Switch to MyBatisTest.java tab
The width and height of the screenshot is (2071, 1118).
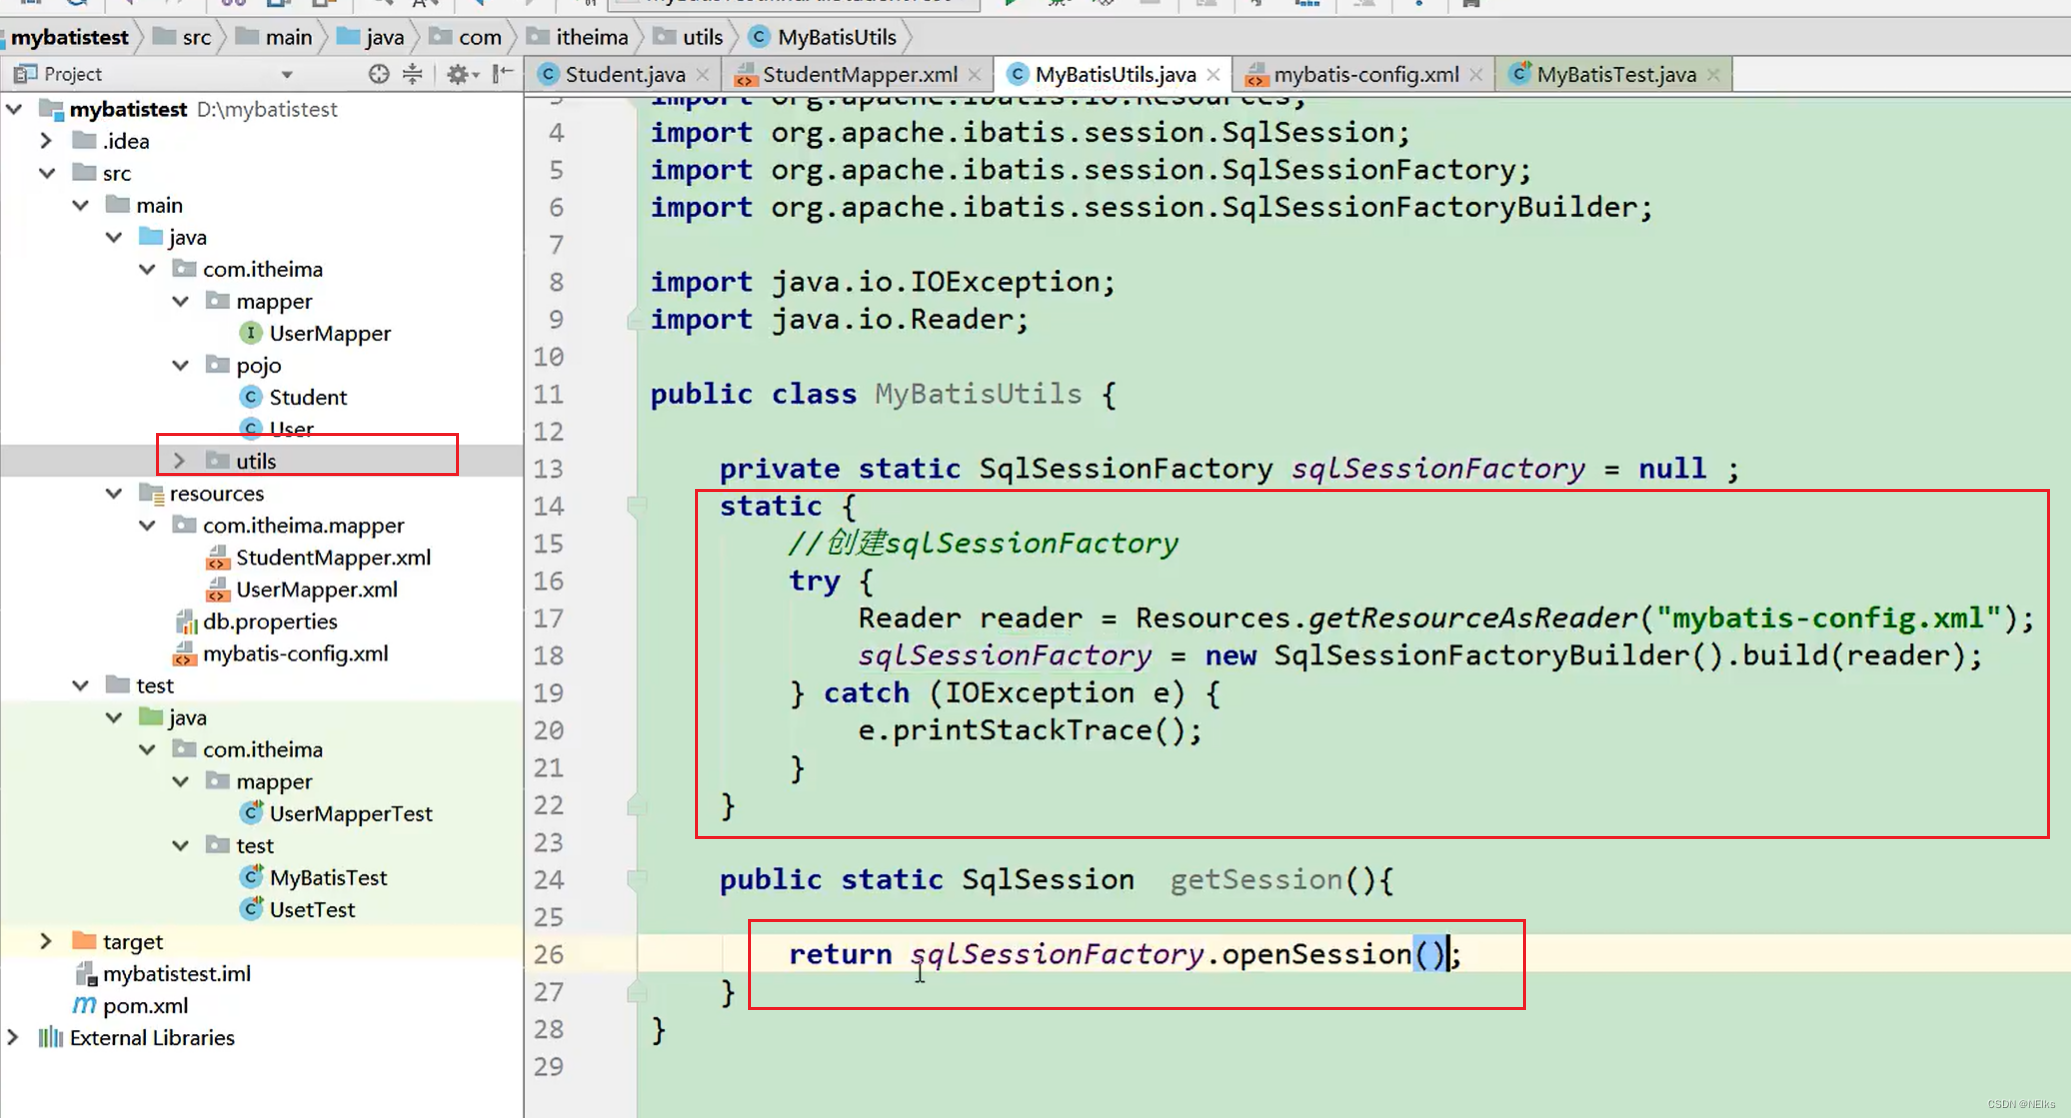[1615, 75]
